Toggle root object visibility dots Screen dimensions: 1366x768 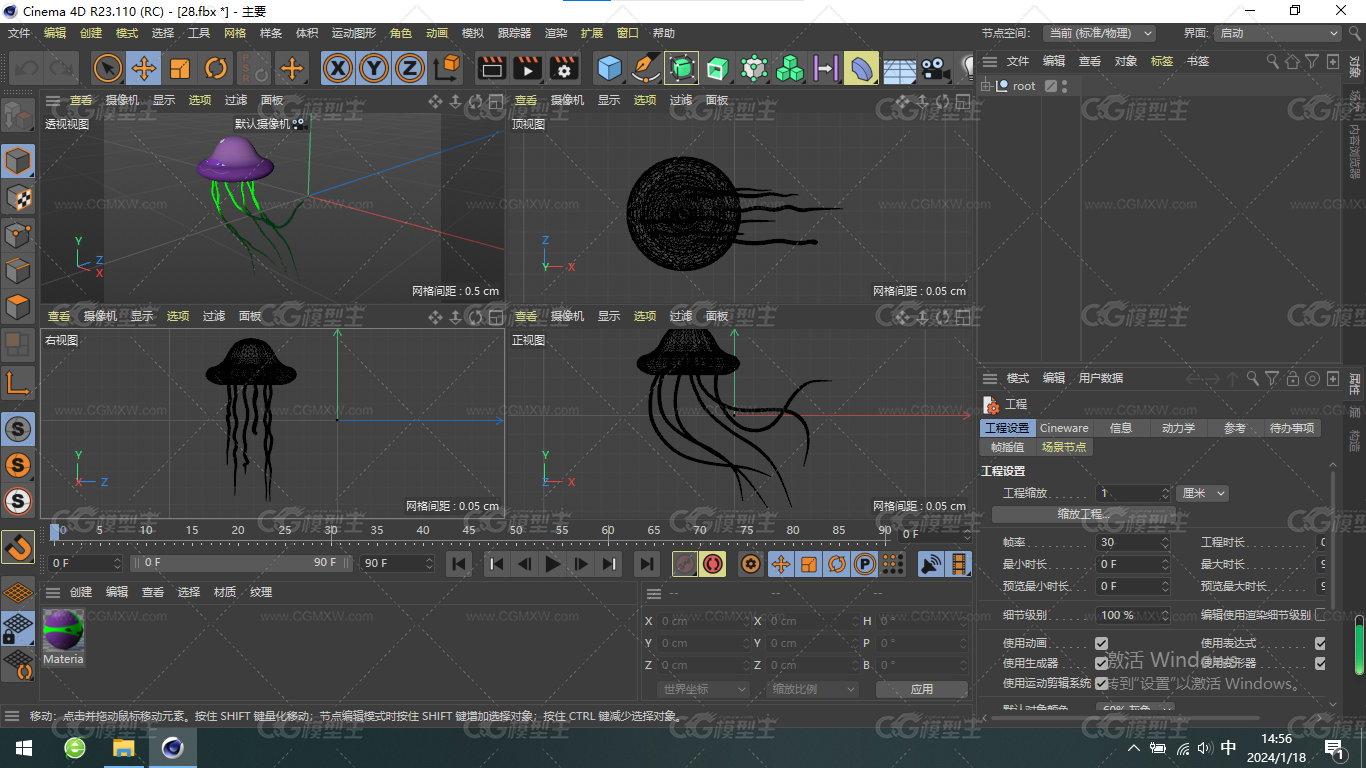click(x=1065, y=86)
